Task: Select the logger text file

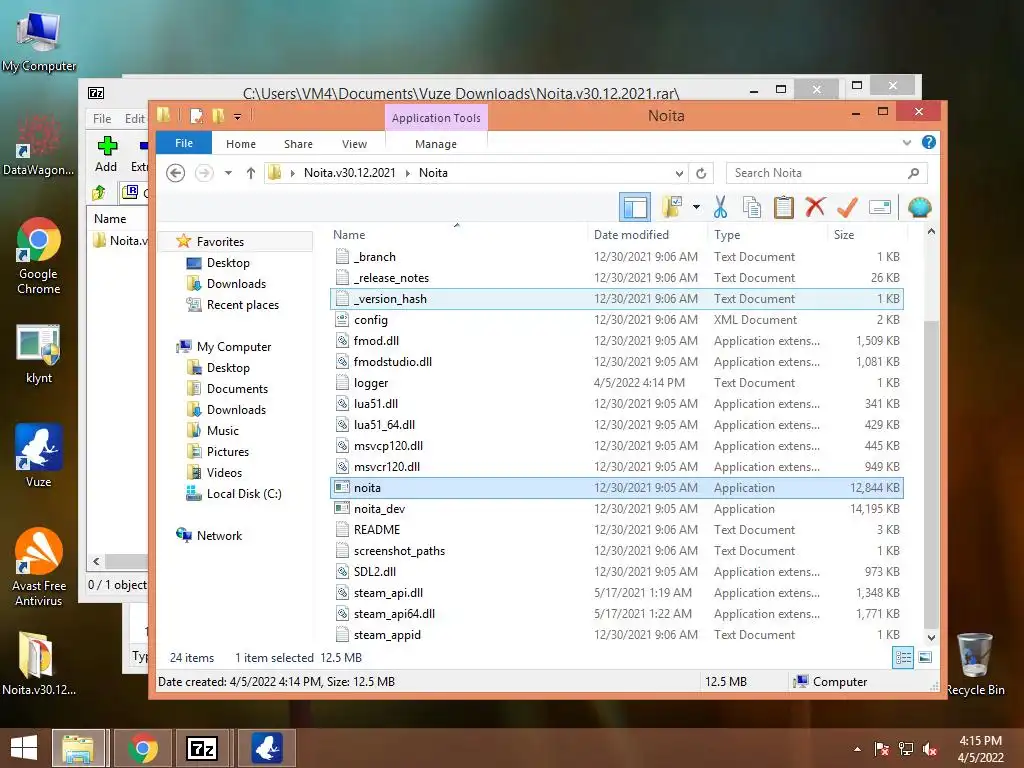Action: 616,383
